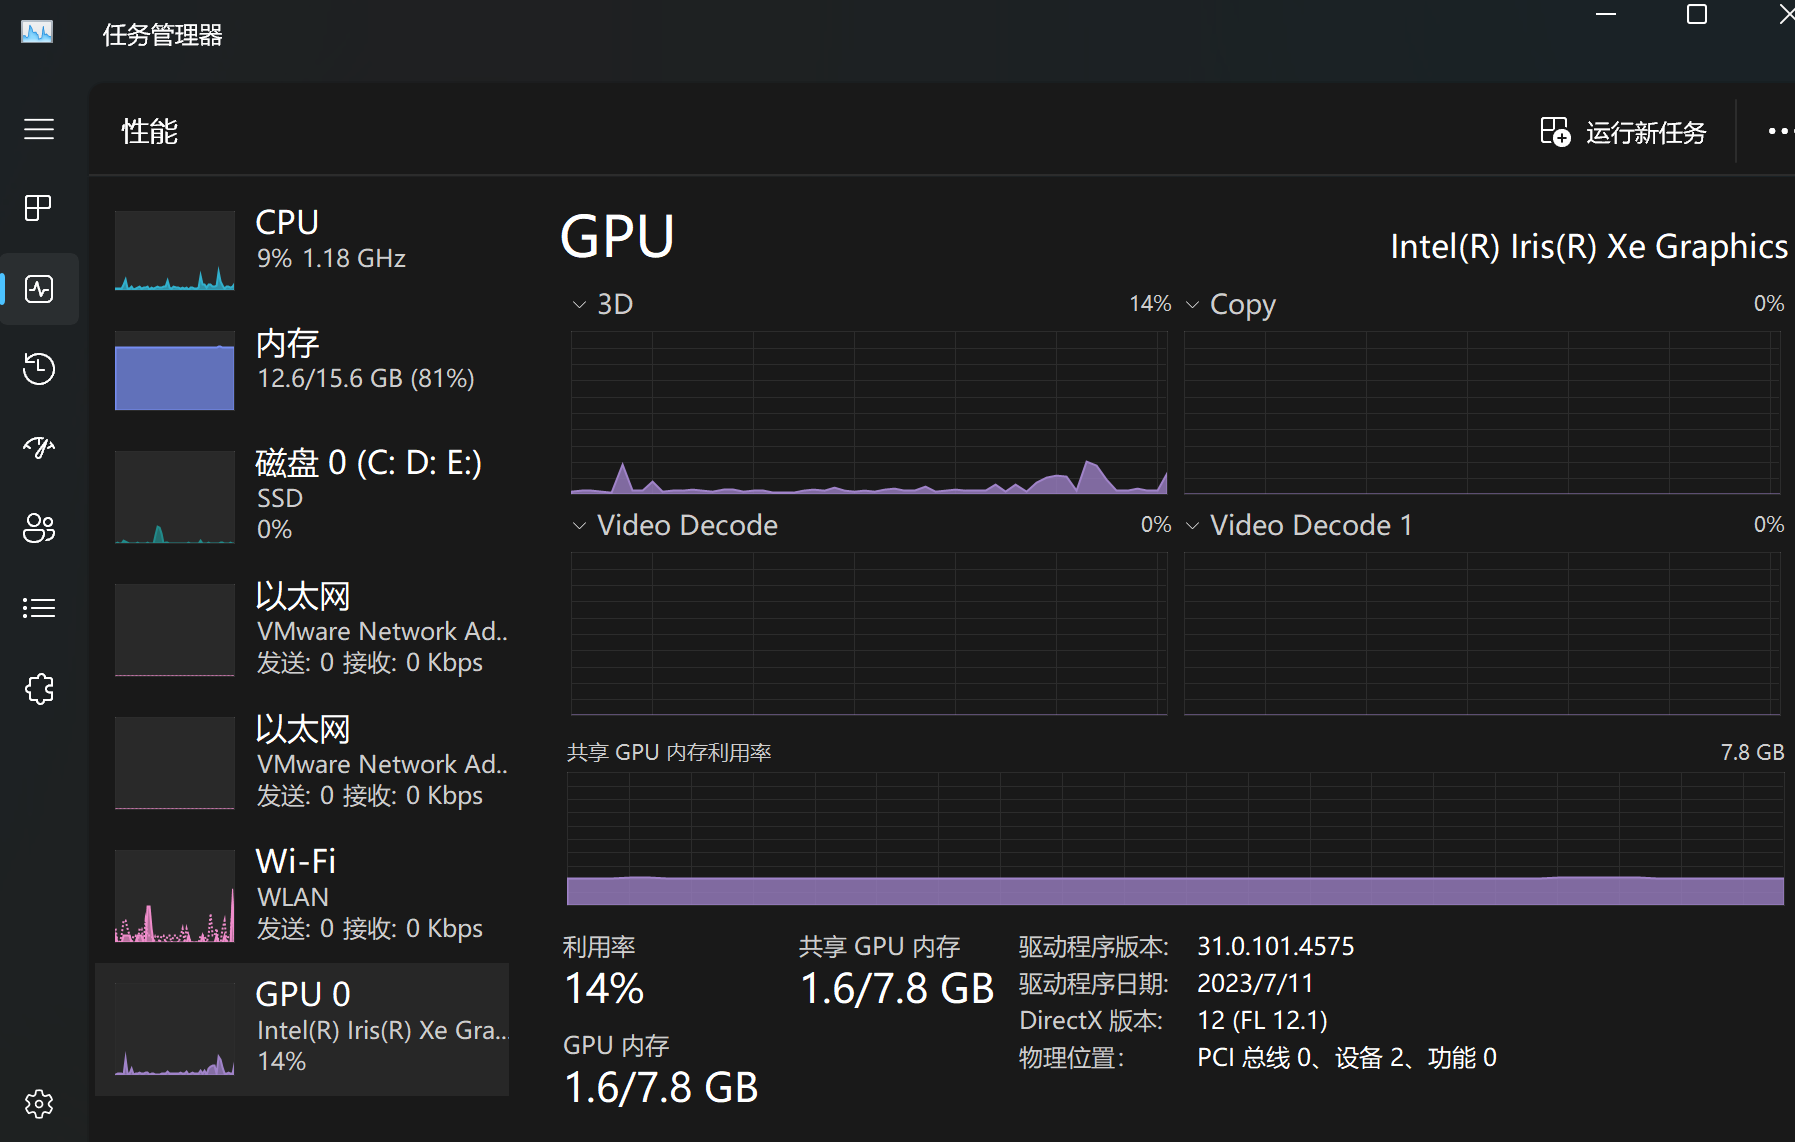
Task: Open the Startup apps page icon
Action: point(39,448)
